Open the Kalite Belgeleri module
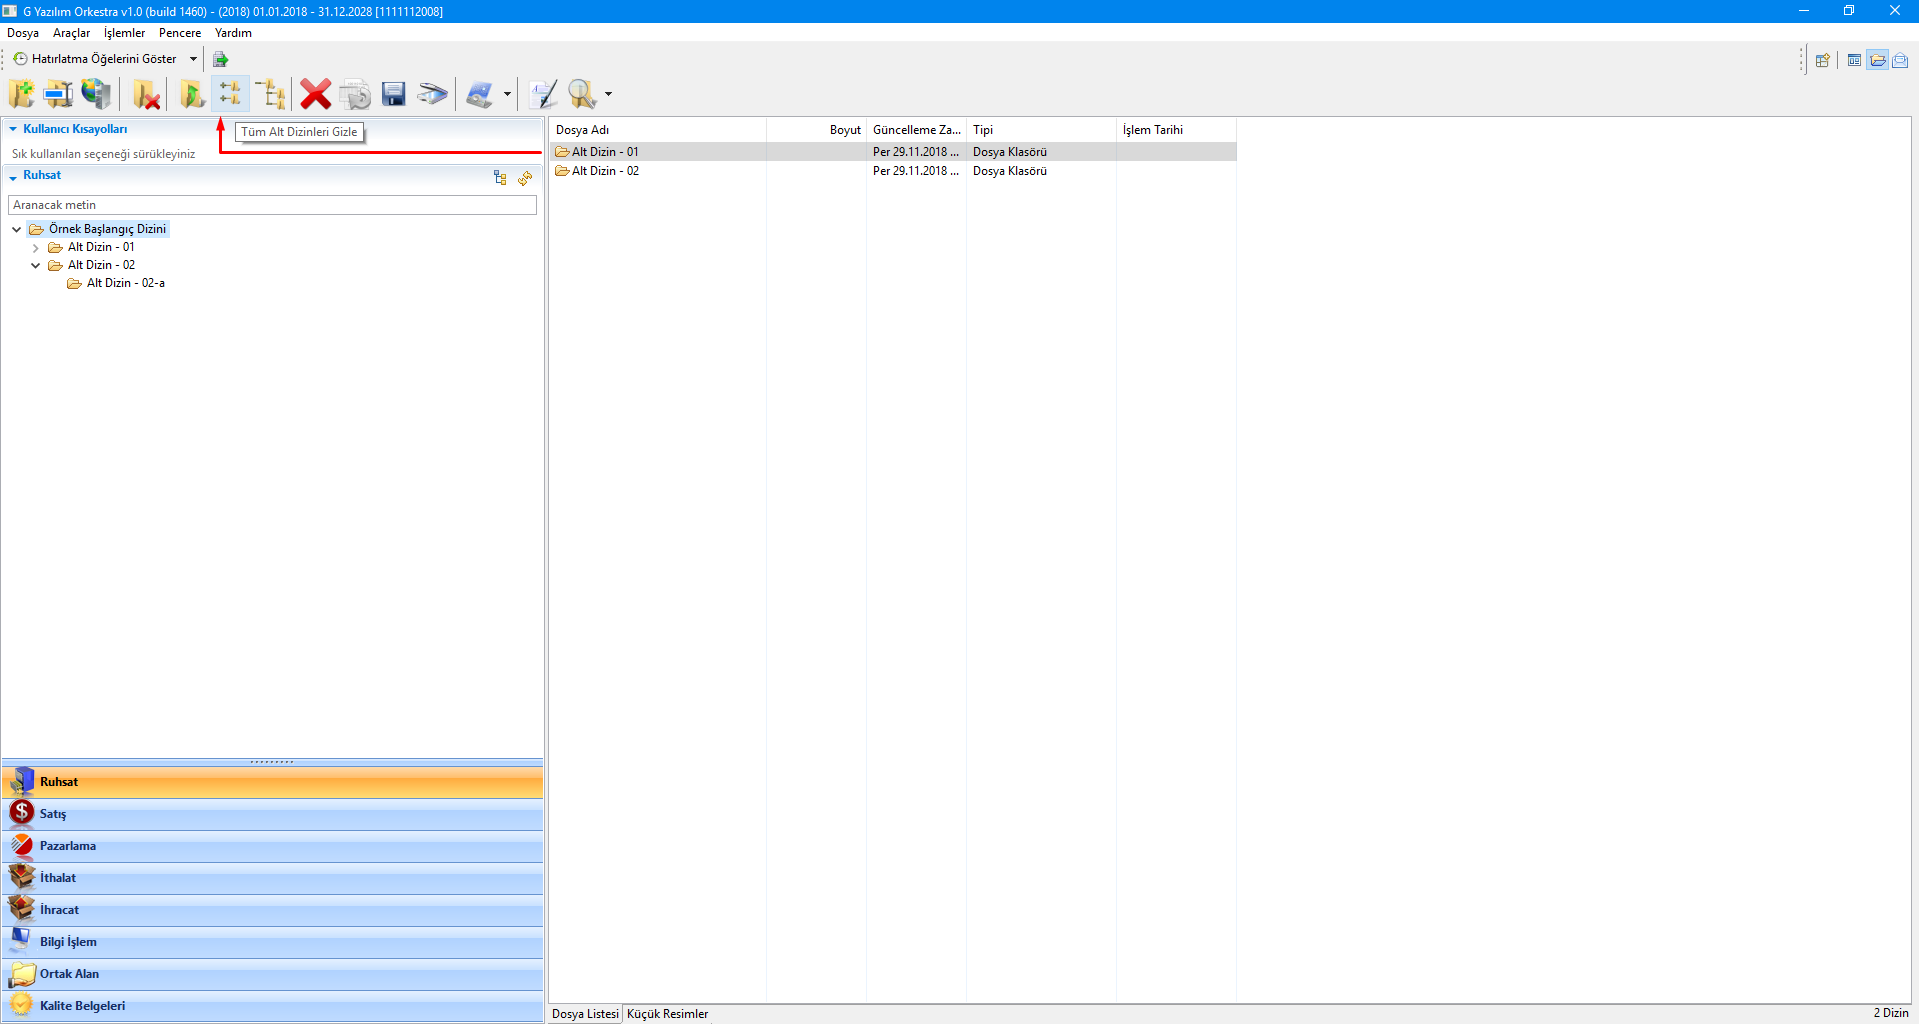The width and height of the screenshot is (1919, 1024). (82, 1006)
